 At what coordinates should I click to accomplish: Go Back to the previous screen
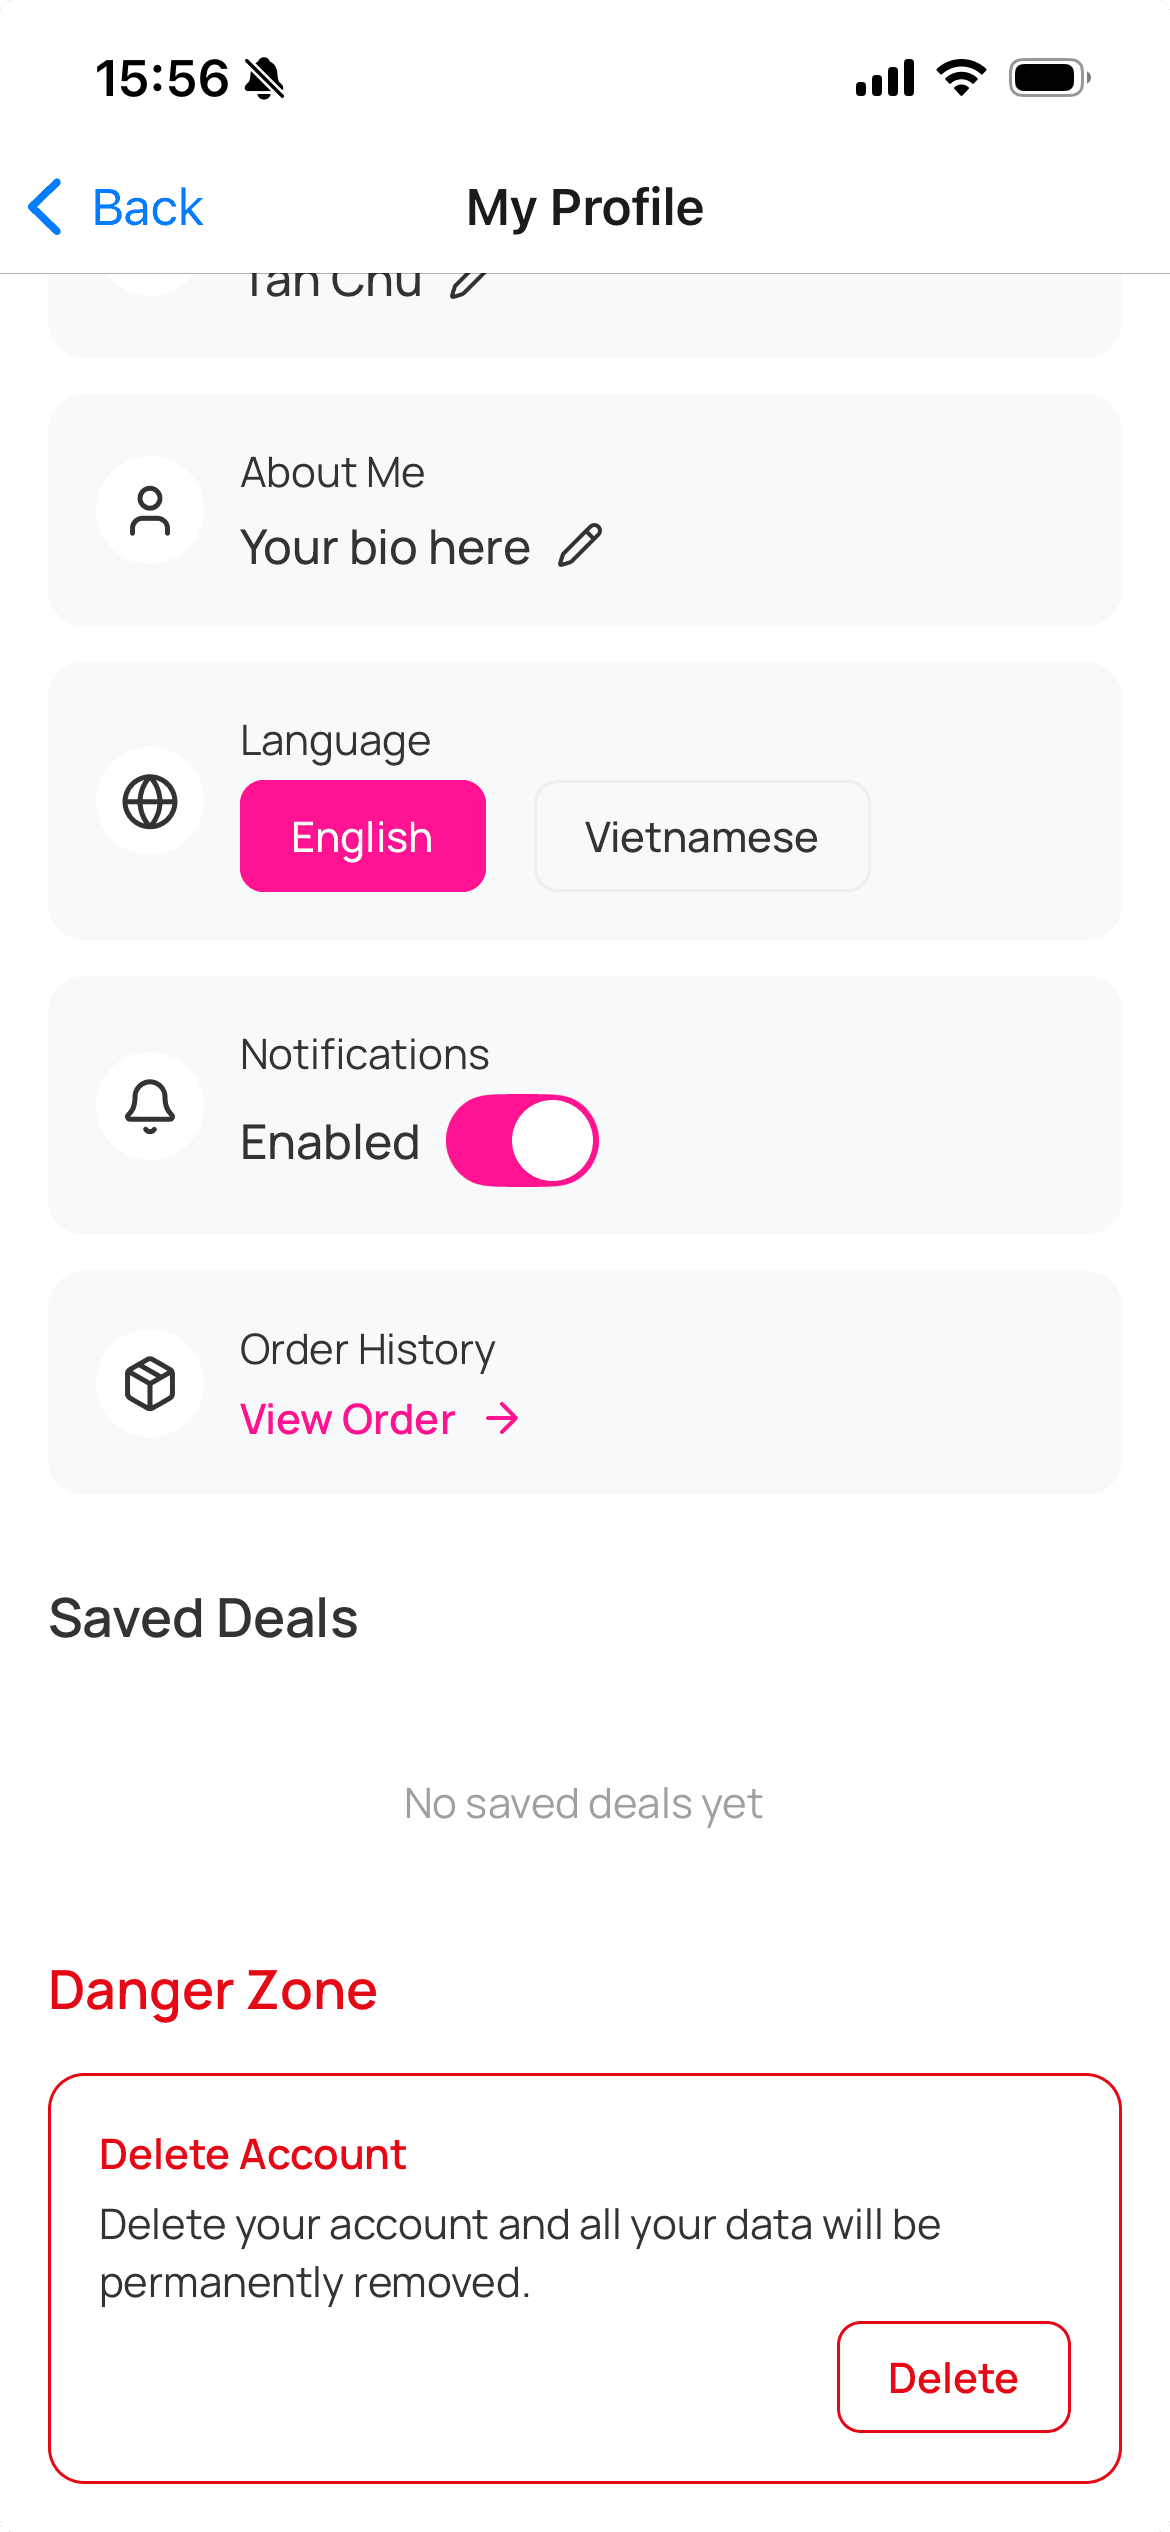147,208
